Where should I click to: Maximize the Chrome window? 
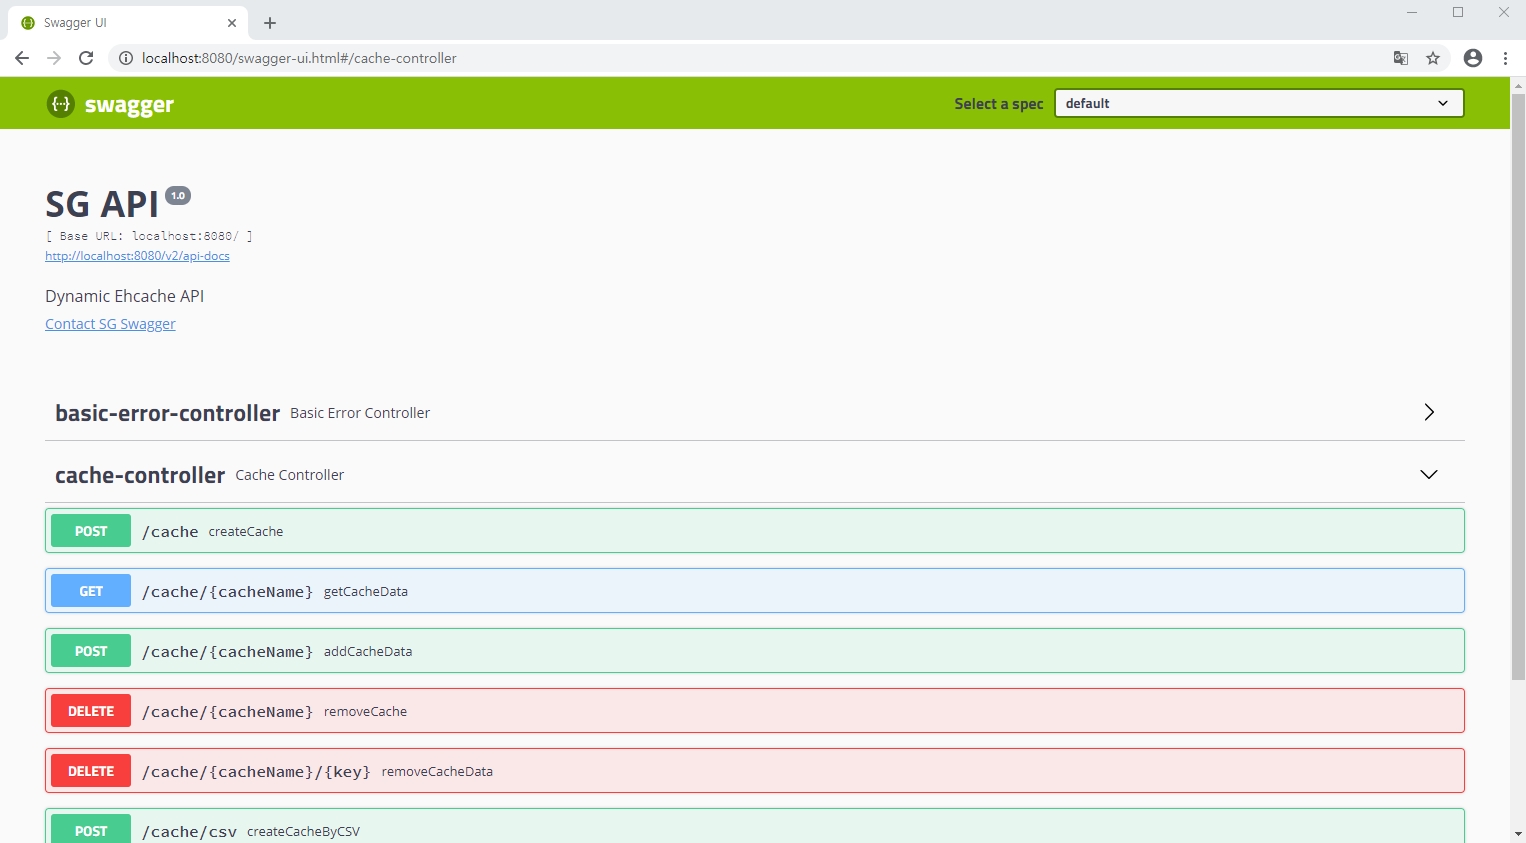coord(1458,12)
